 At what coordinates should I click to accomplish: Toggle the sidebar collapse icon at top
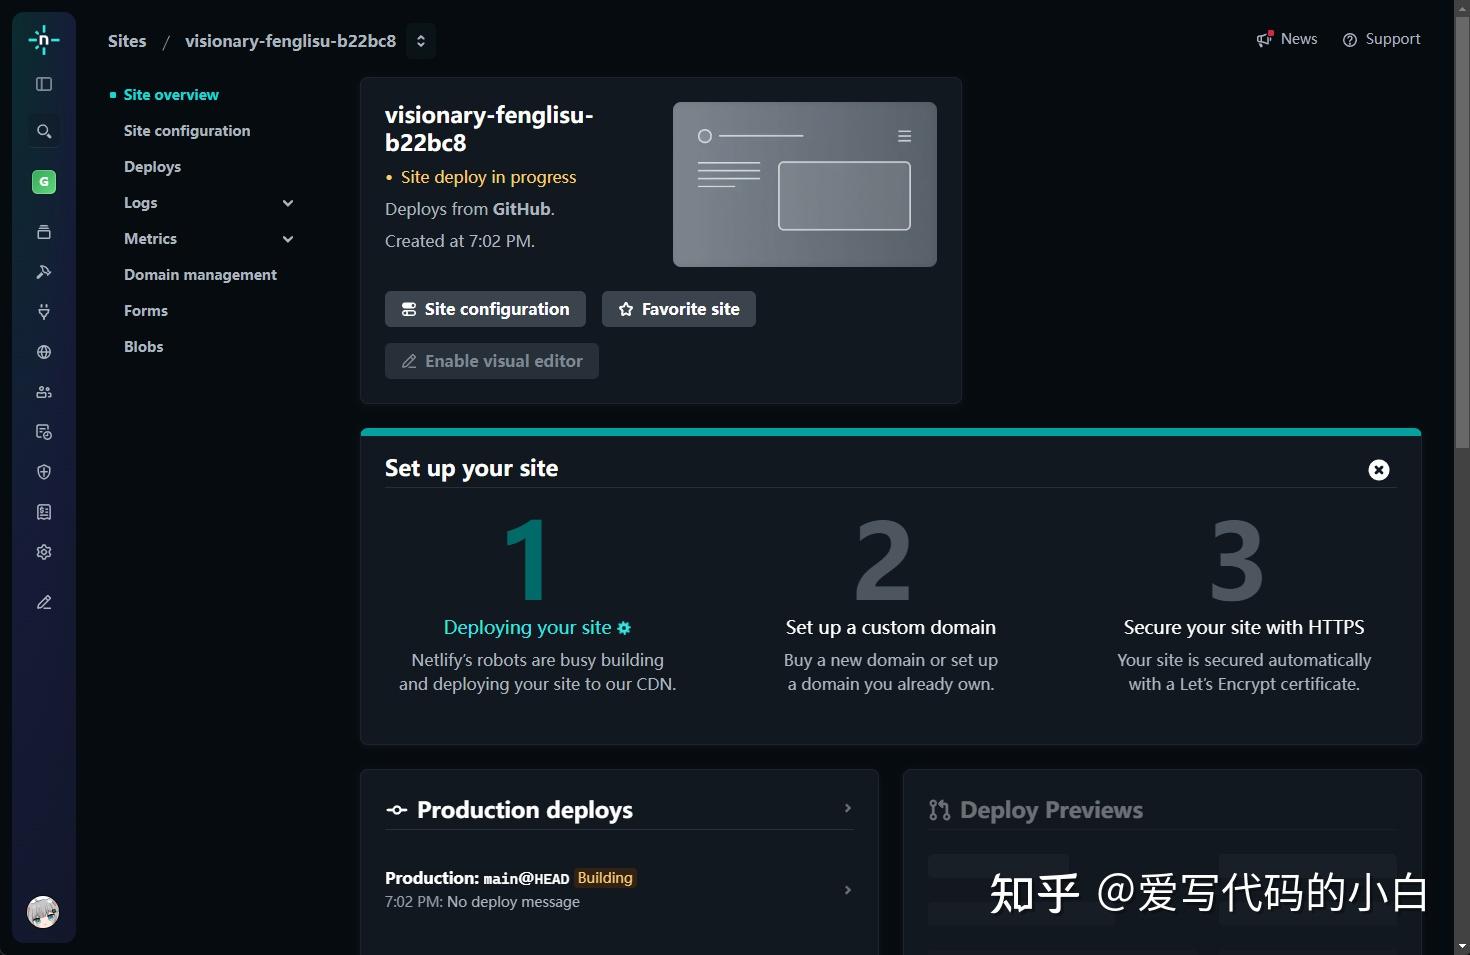pyautogui.click(x=43, y=84)
